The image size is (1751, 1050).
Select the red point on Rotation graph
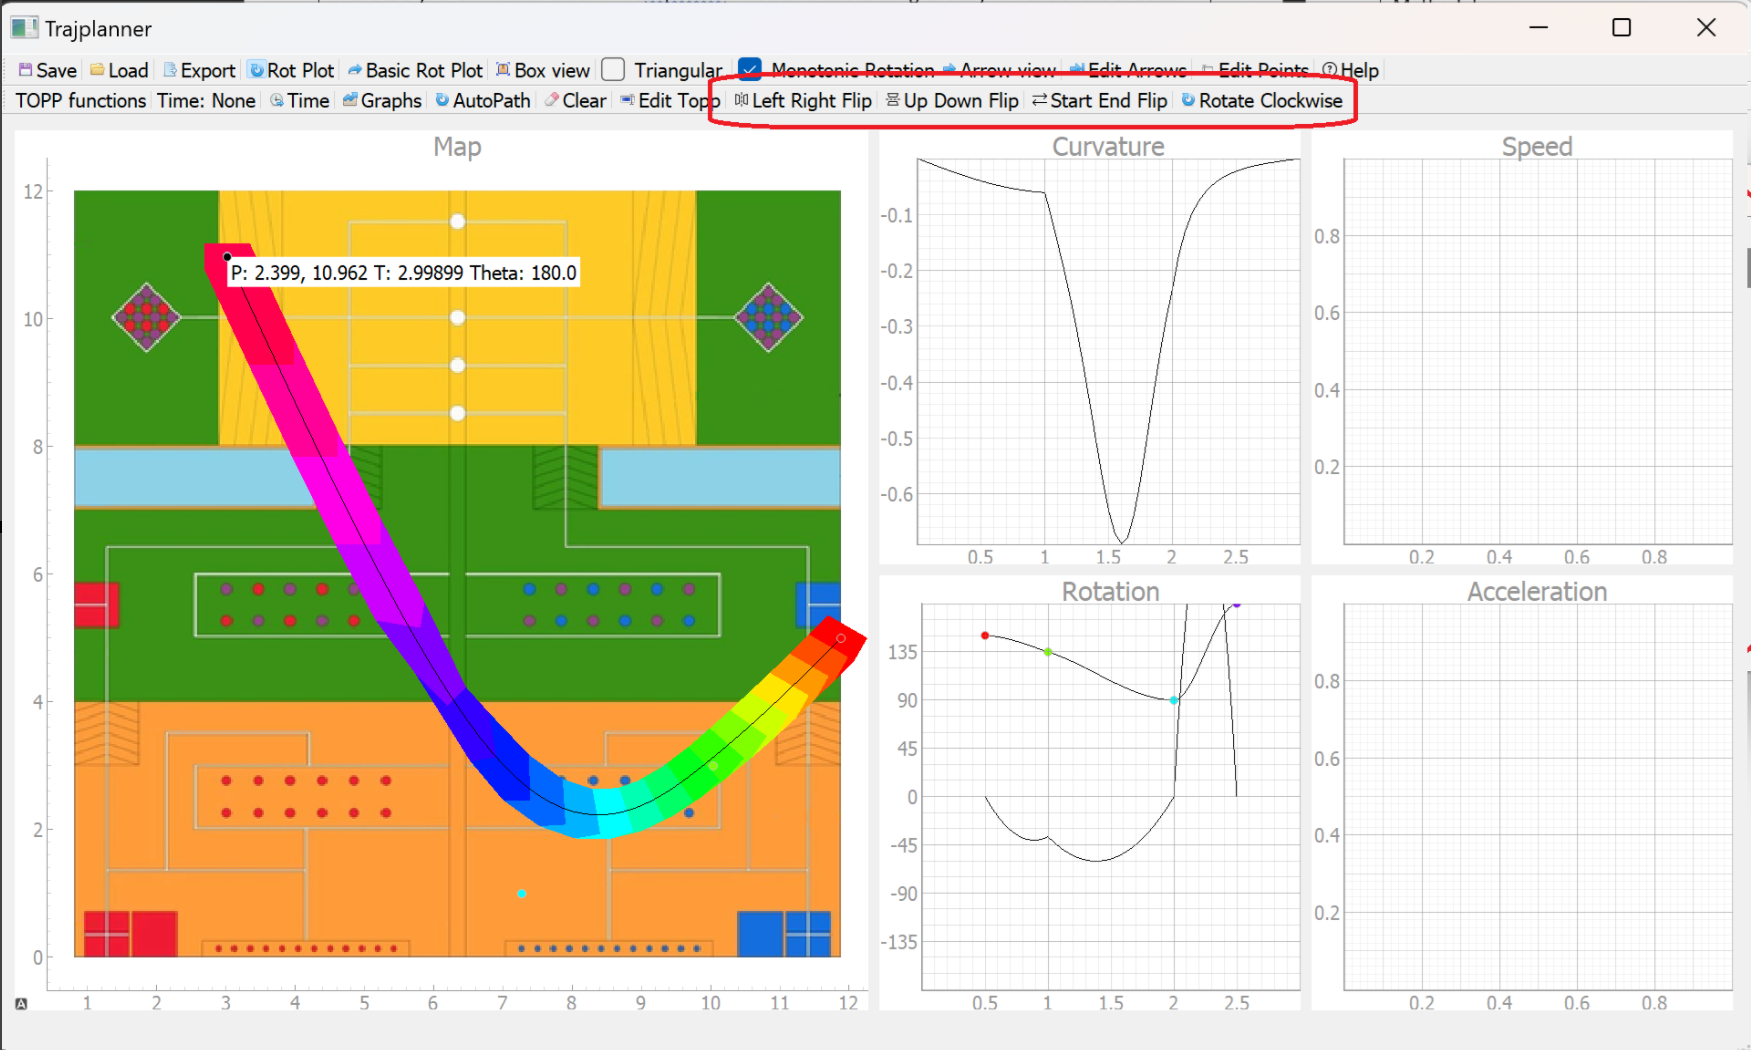985,635
